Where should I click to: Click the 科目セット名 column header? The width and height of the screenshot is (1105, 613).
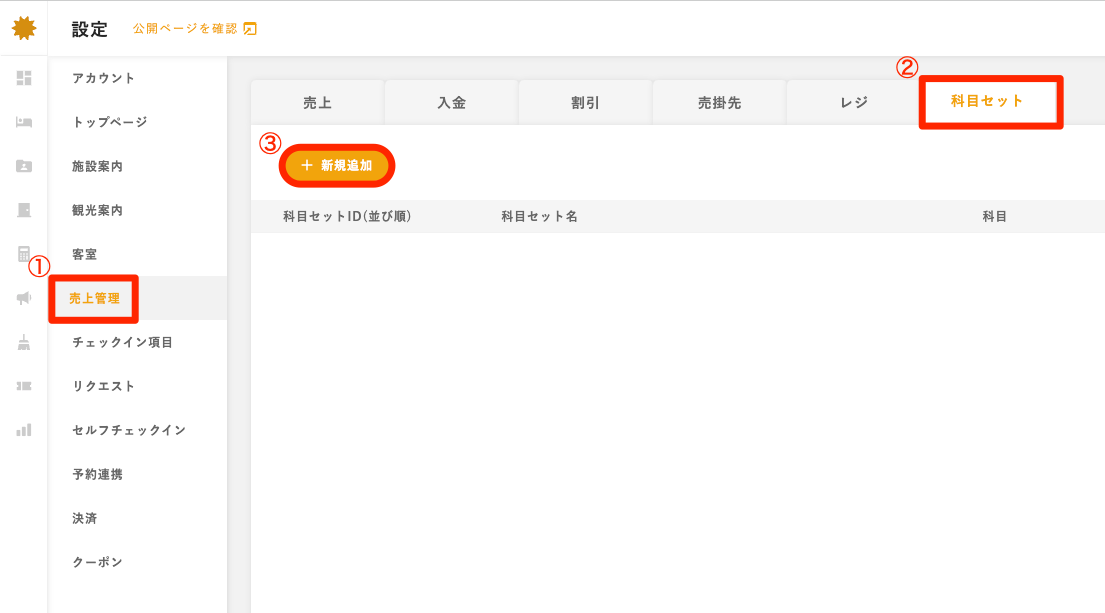point(539,216)
